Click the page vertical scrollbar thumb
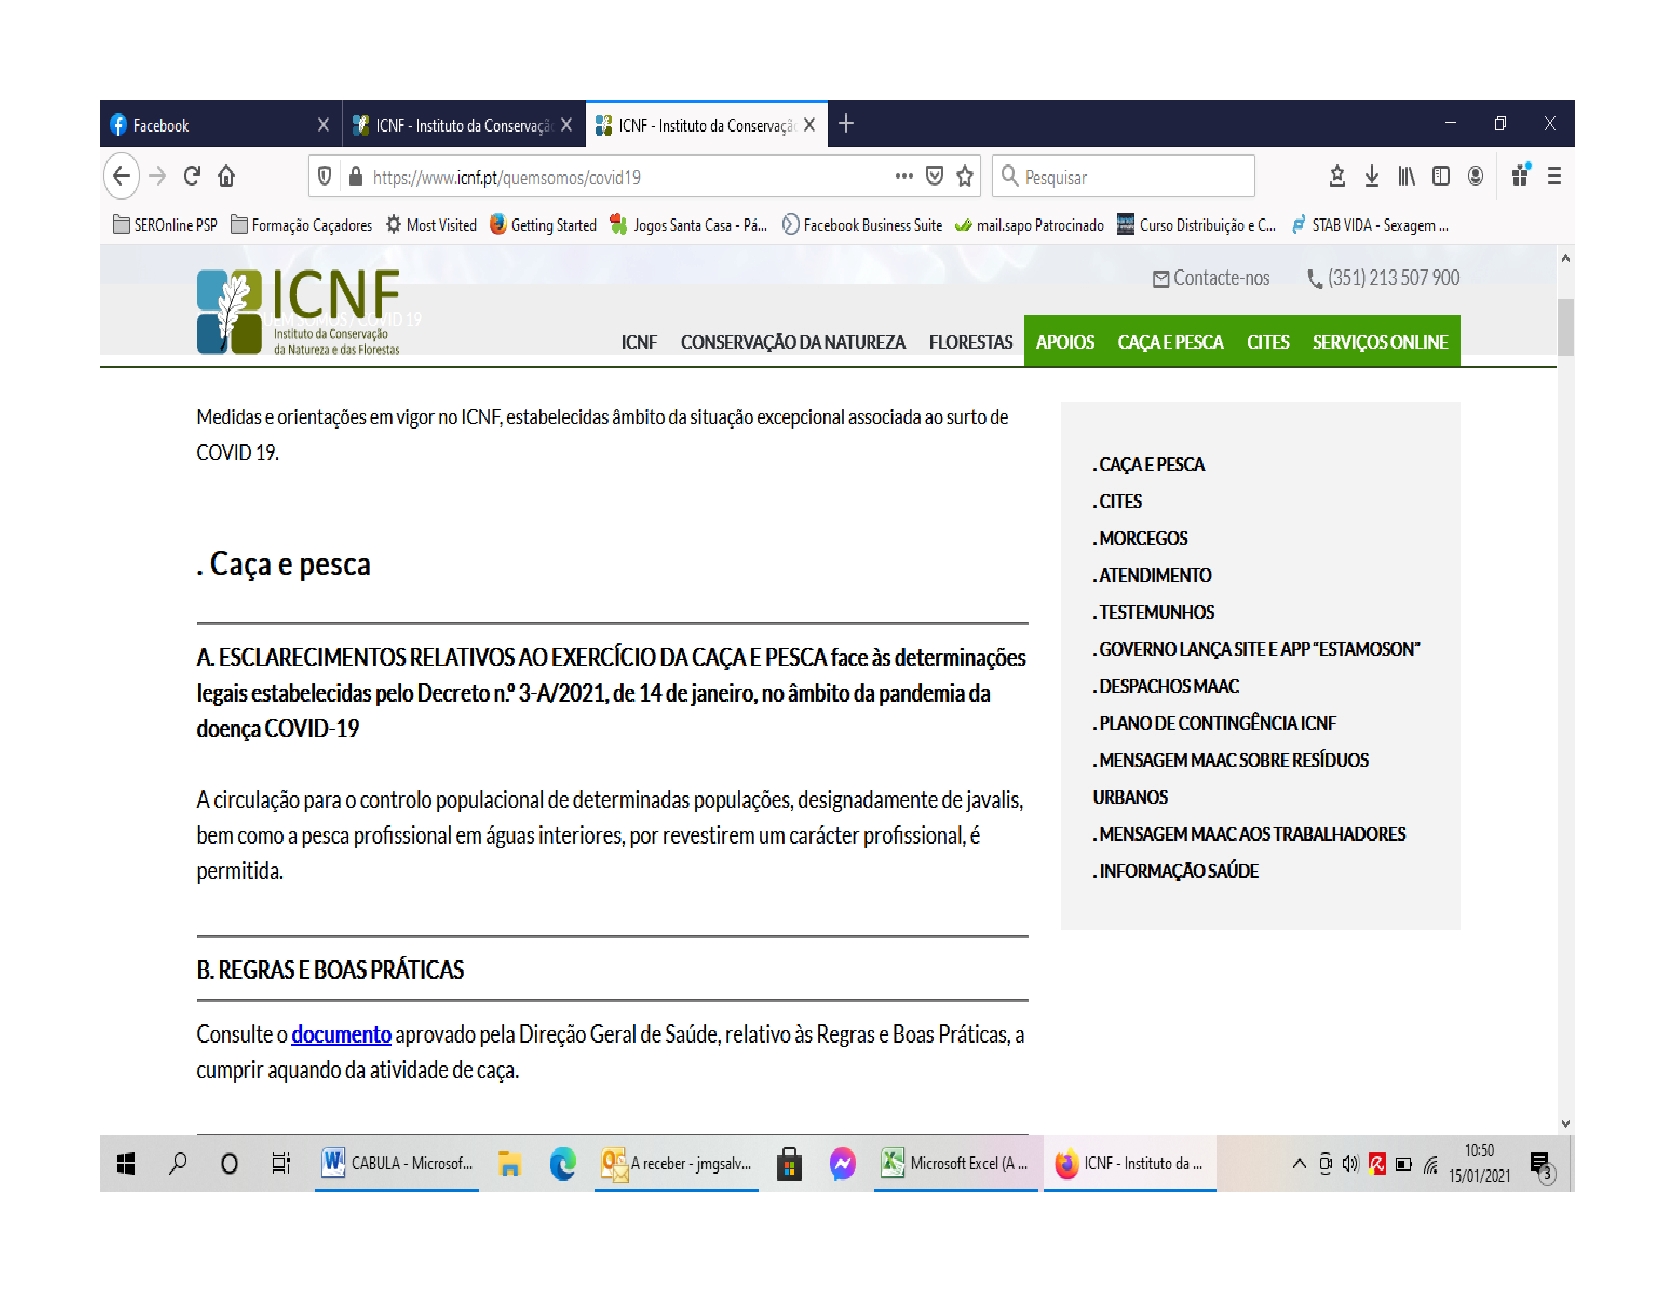1654x1300 pixels. [1565, 327]
